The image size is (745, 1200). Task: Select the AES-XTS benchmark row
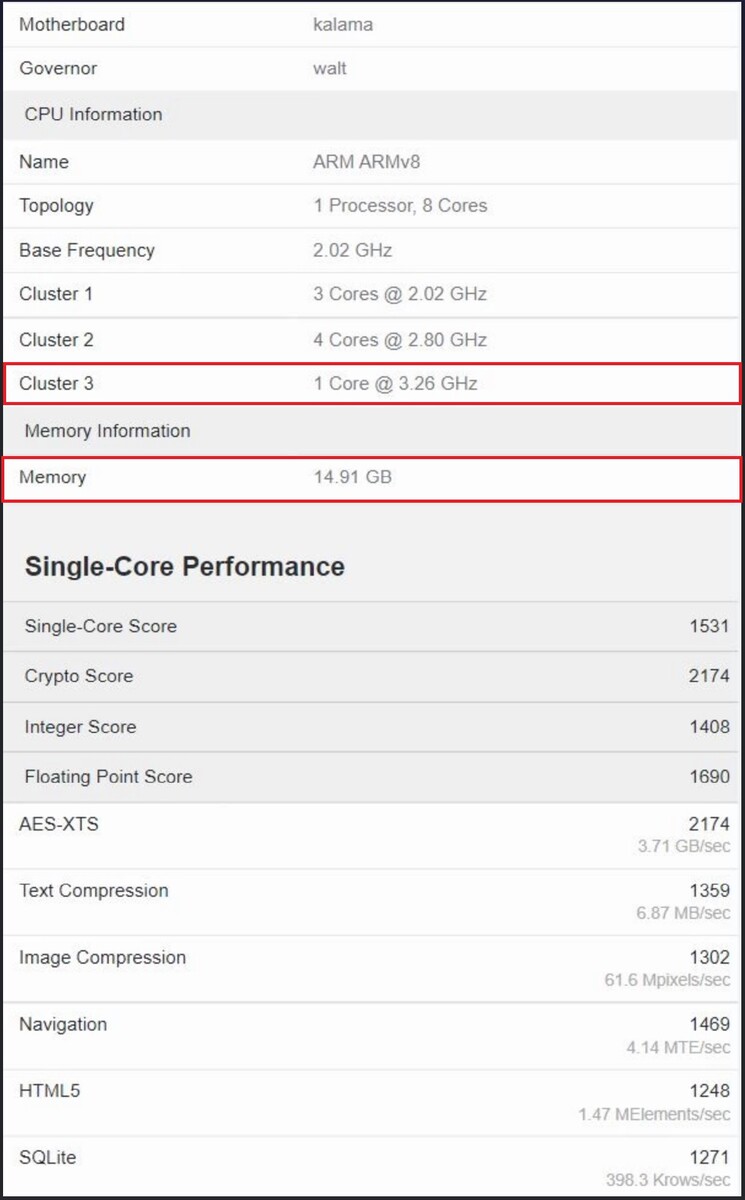[x=370, y=834]
